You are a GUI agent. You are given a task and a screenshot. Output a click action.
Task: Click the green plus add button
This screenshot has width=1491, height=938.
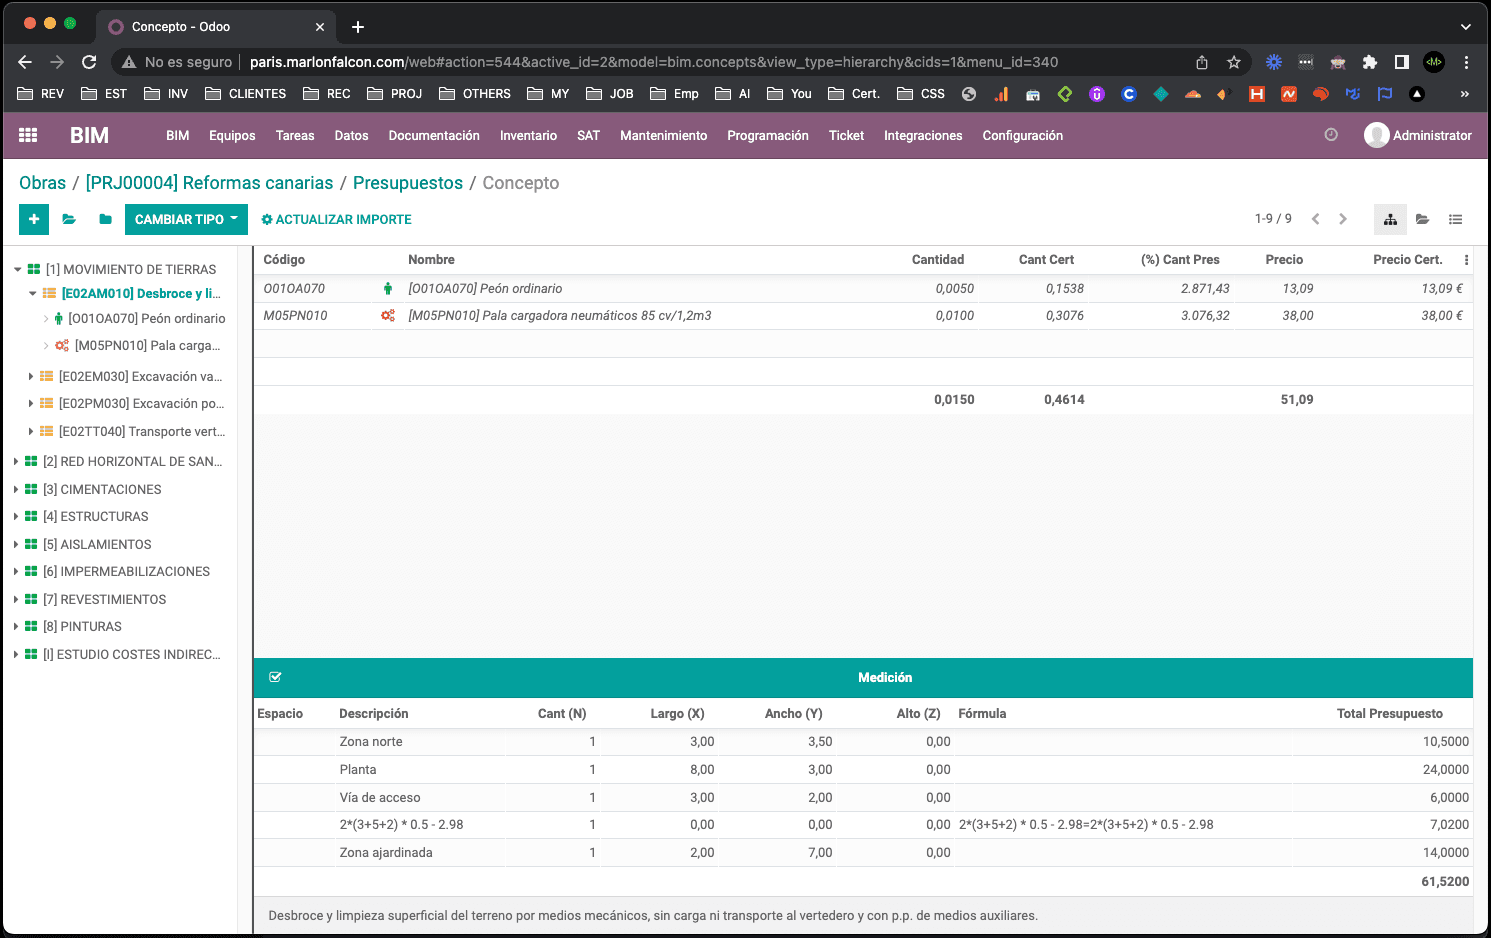tap(34, 219)
